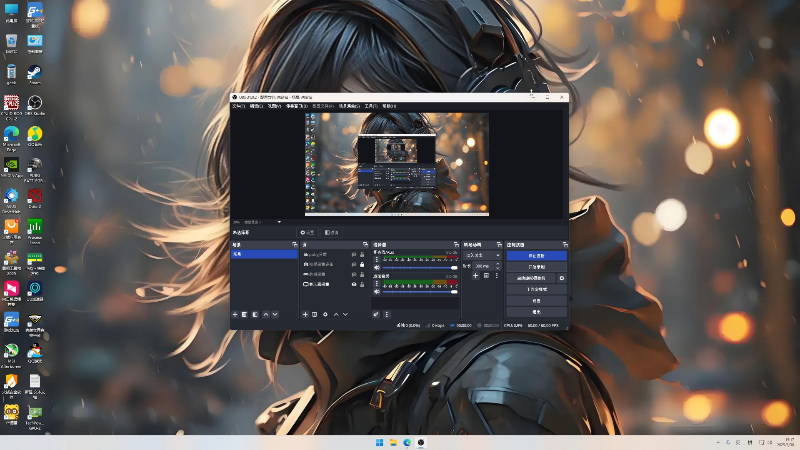Open advanced audio properties icon below the mixer
The width and height of the screenshot is (800, 450).
click(x=376, y=315)
